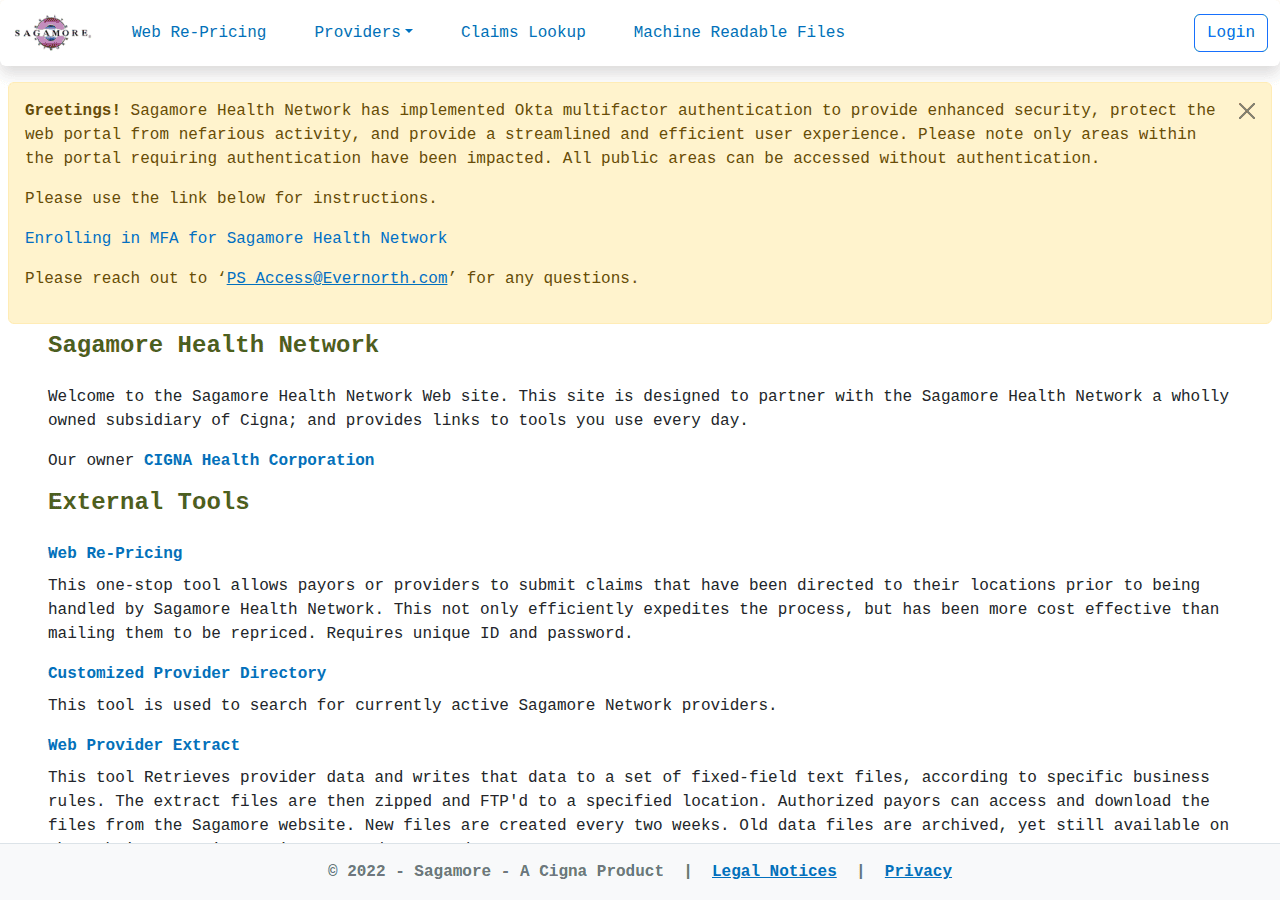Click the PS_Access@Evernorth.com email link
Image resolution: width=1280 pixels, height=900 pixels.
pyautogui.click(x=337, y=278)
